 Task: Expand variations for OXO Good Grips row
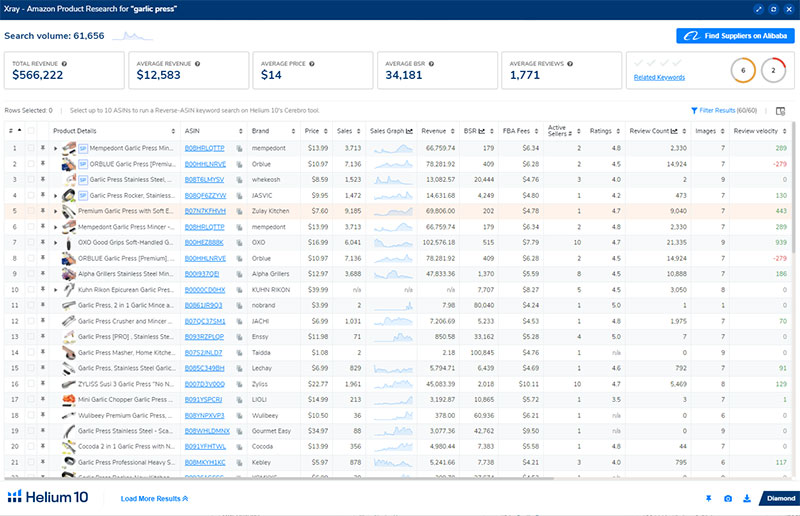tap(56, 243)
